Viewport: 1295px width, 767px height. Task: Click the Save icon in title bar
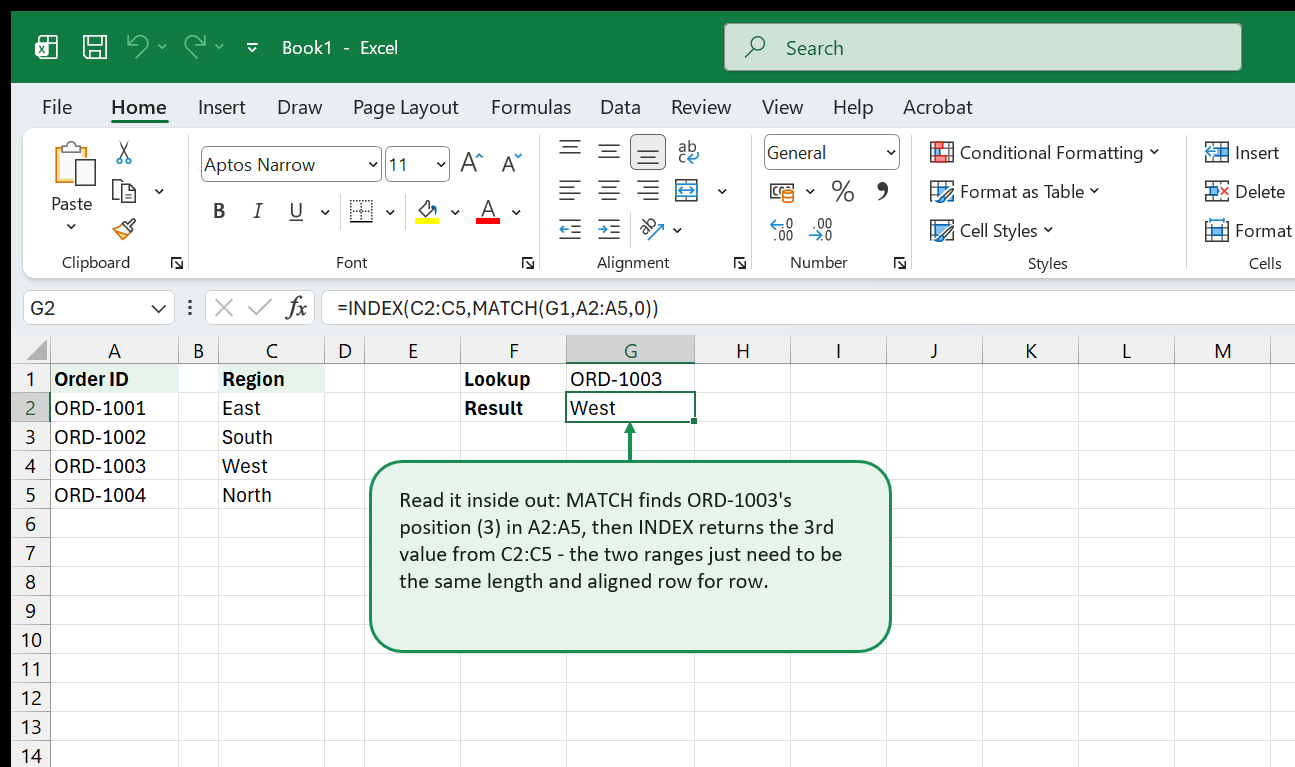pyautogui.click(x=95, y=47)
